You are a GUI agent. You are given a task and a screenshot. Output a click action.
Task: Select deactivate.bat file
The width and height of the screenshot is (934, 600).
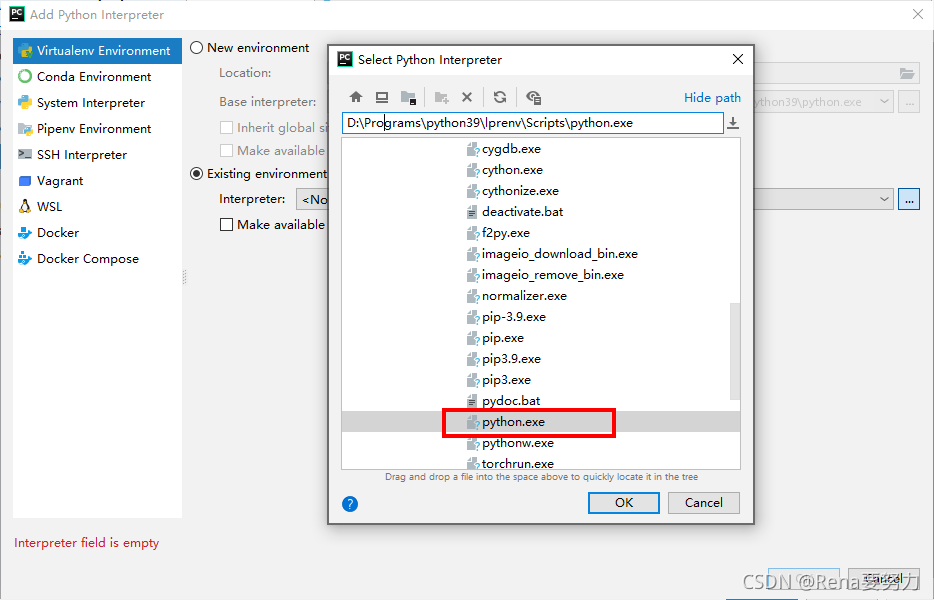click(522, 212)
